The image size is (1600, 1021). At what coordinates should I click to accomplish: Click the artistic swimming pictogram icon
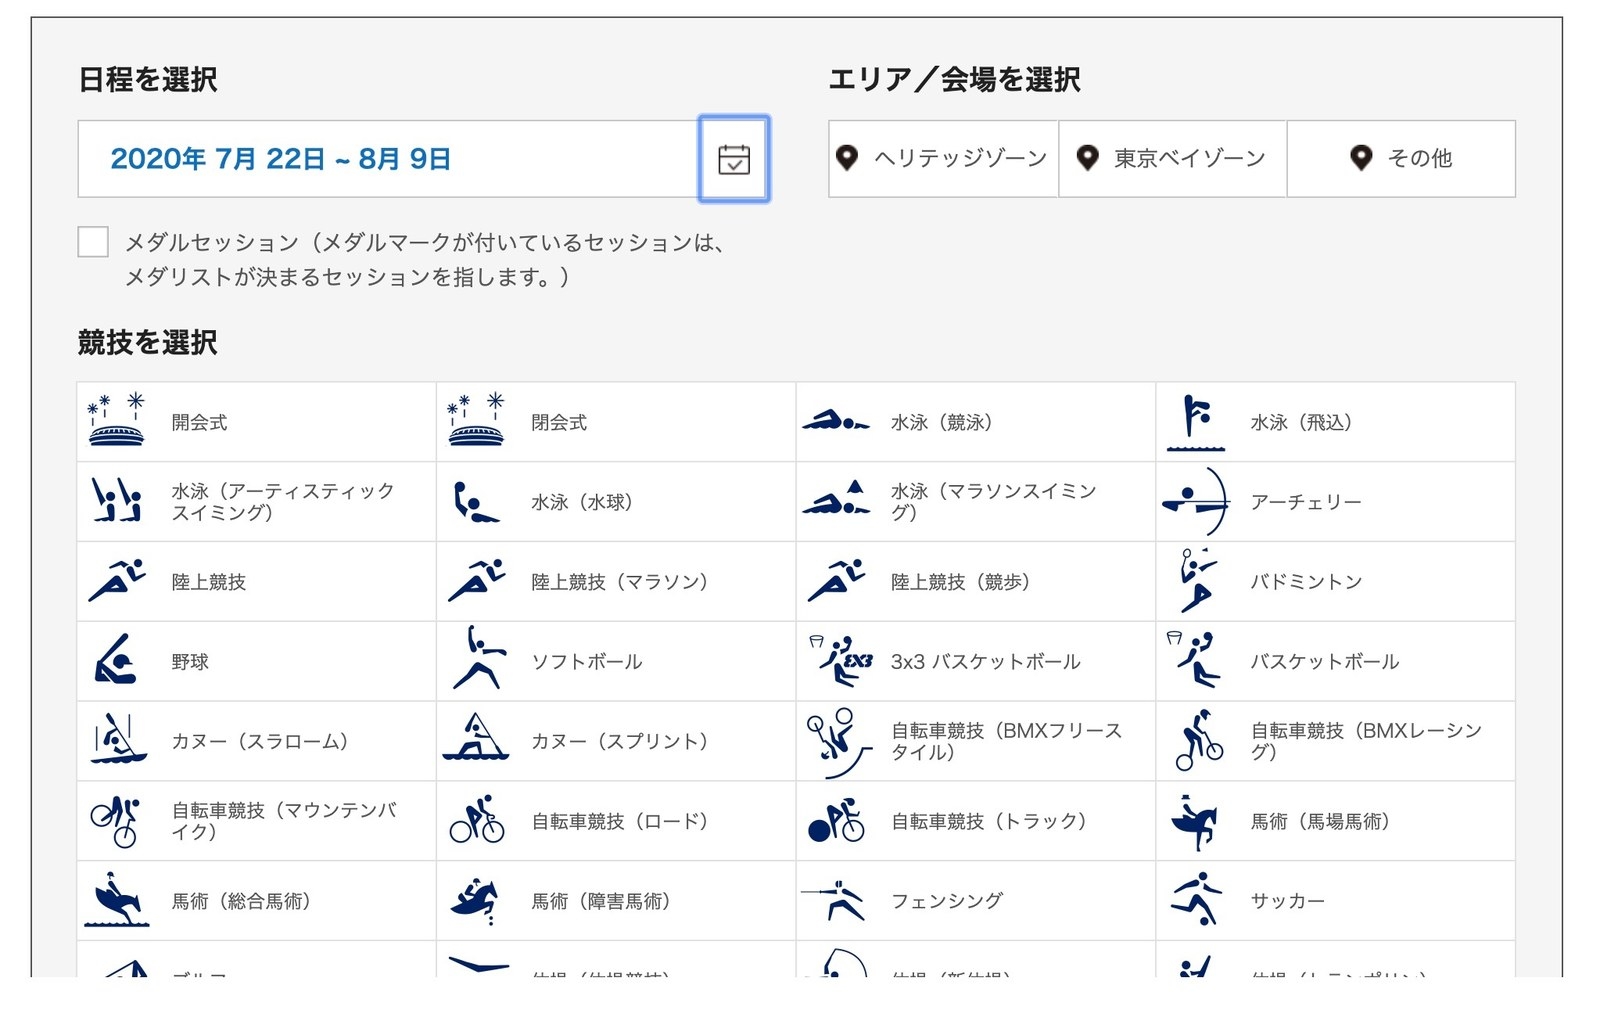pos(116,500)
